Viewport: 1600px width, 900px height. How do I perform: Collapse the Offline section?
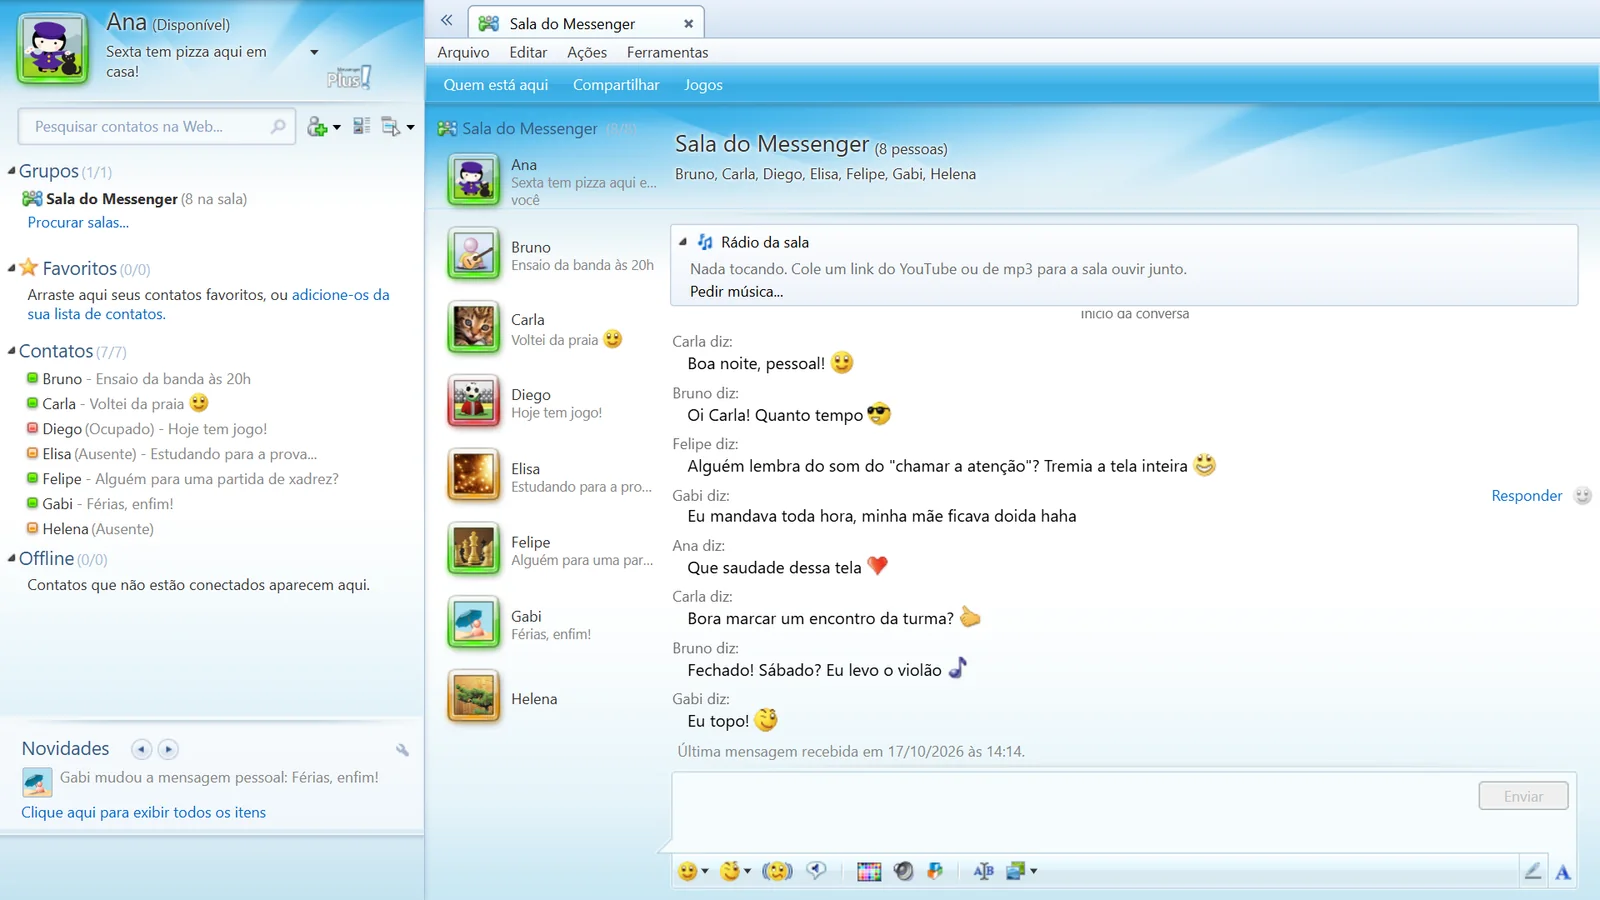[x=11, y=558]
